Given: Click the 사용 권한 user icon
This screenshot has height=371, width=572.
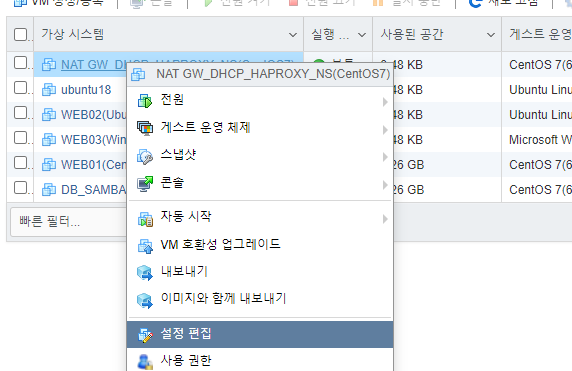Looking at the screenshot, I should 145,362.
